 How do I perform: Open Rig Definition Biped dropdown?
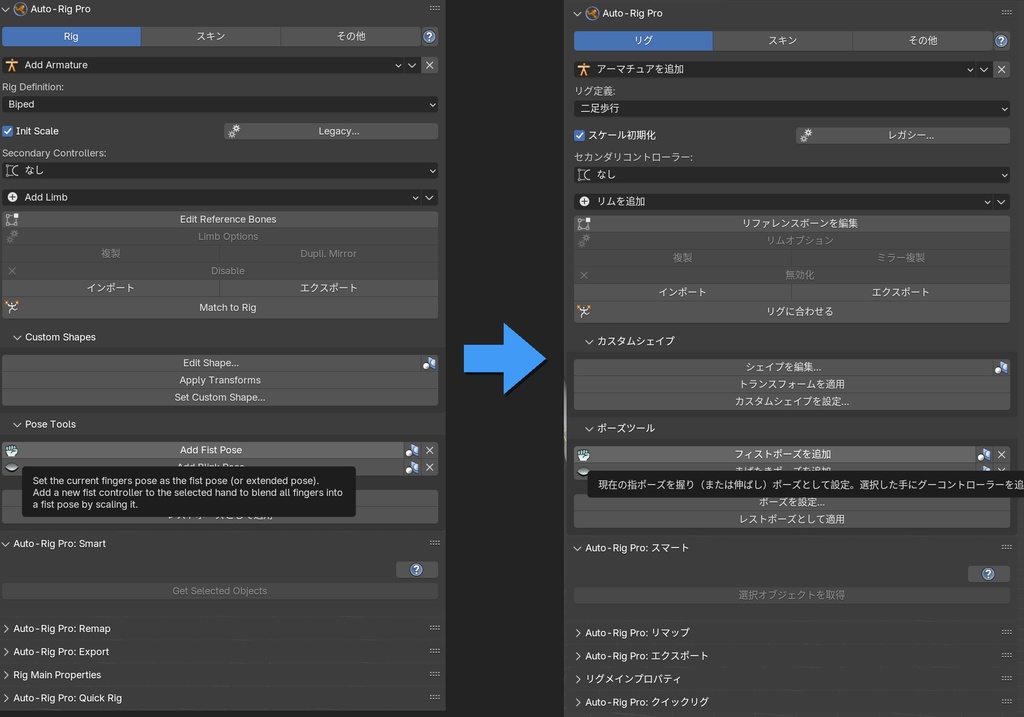(x=220, y=104)
